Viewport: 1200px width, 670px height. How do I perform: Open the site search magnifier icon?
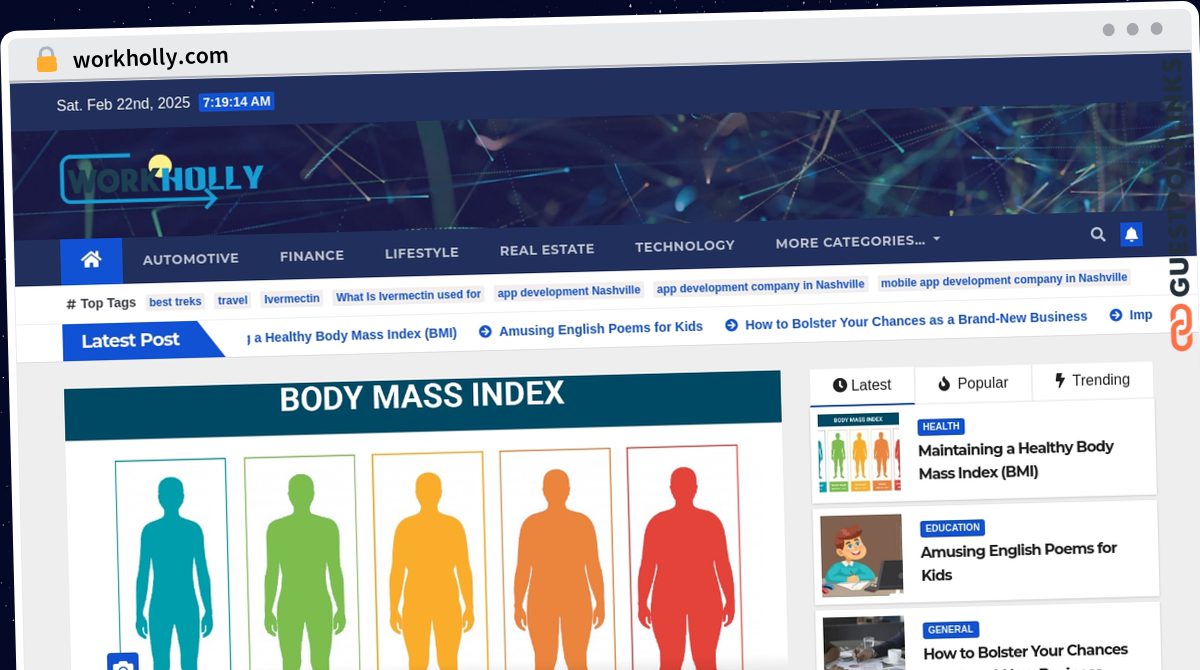1098,234
